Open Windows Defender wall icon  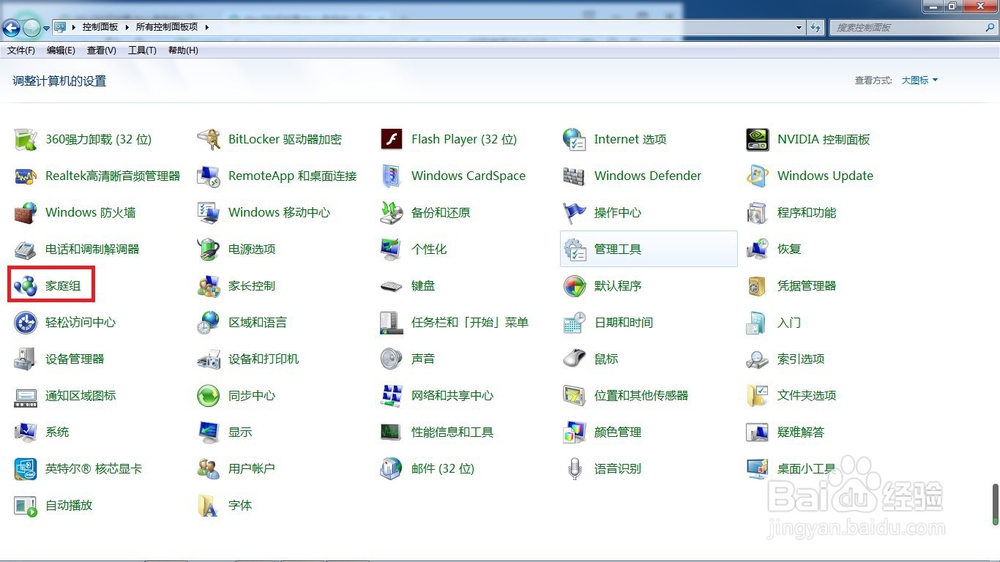point(575,176)
